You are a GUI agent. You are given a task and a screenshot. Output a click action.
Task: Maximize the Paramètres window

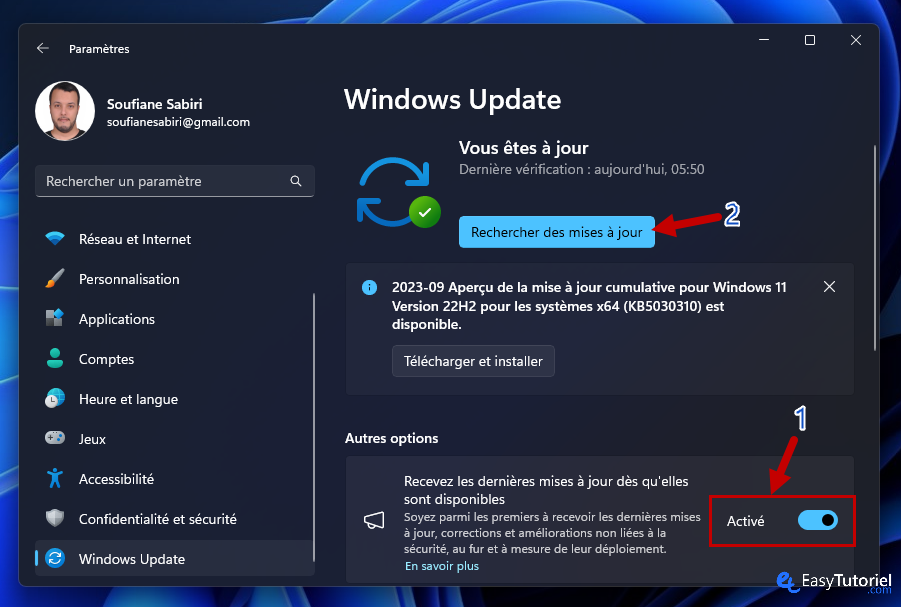pyautogui.click(x=810, y=40)
